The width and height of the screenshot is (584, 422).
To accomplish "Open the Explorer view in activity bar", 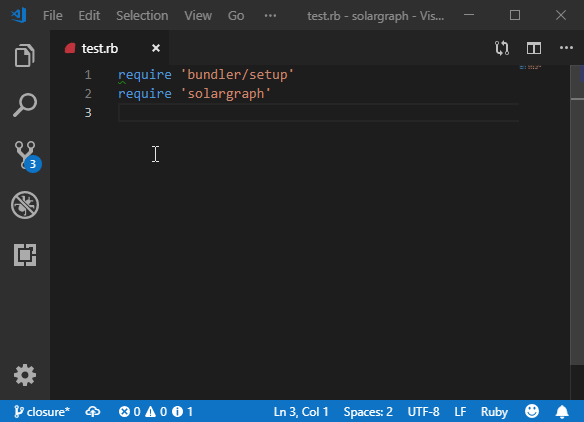I will point(25,55).
